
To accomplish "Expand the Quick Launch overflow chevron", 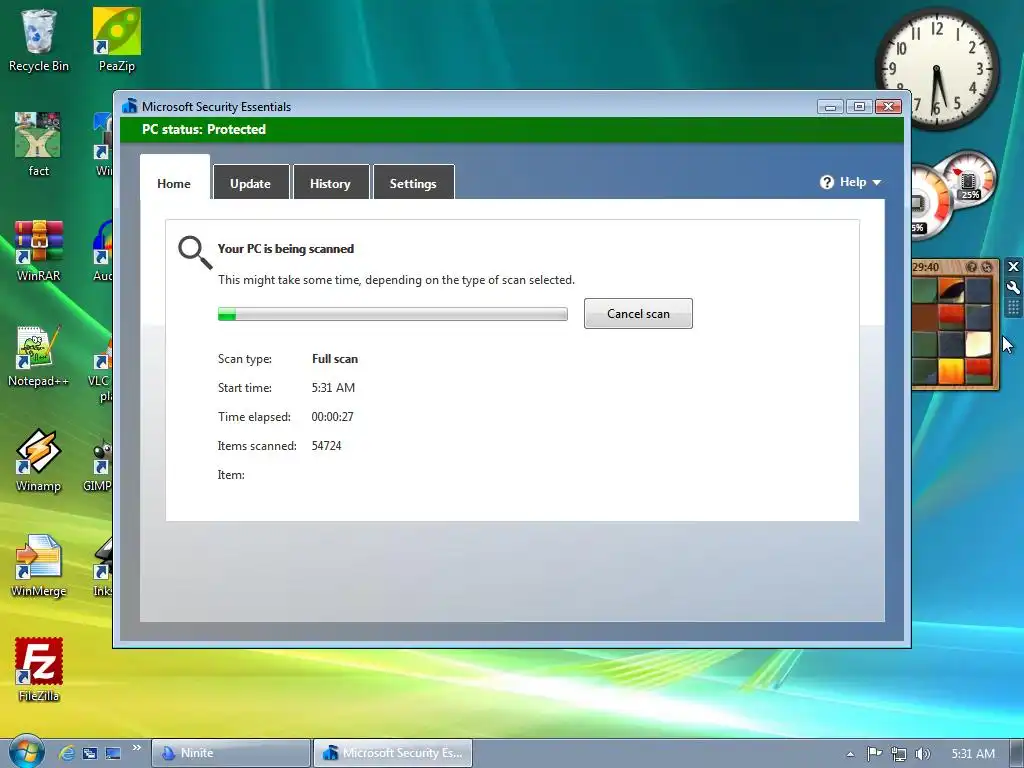I will pyautogui.click(x=136, y=748).
